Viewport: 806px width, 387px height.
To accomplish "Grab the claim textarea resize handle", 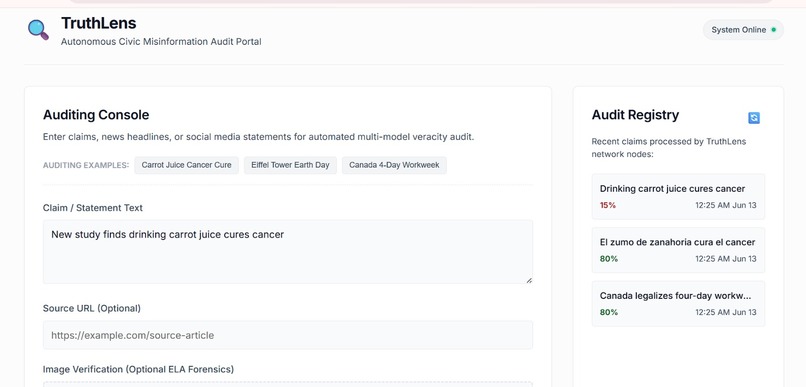I will 529,280.
